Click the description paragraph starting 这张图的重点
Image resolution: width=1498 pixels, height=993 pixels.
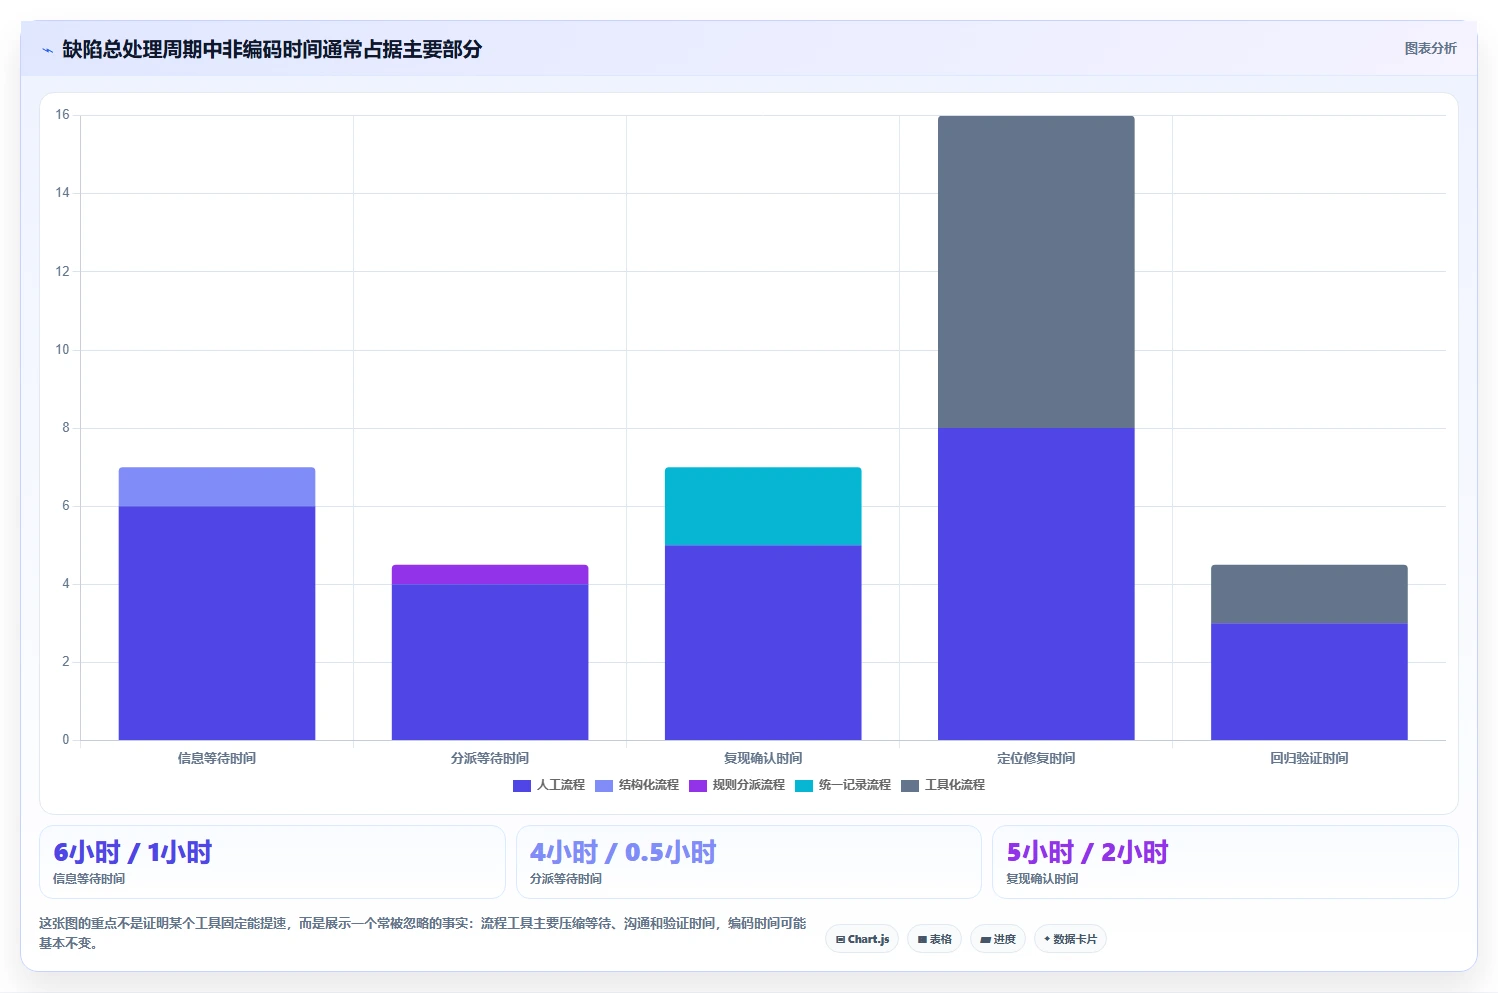[422, 933]
